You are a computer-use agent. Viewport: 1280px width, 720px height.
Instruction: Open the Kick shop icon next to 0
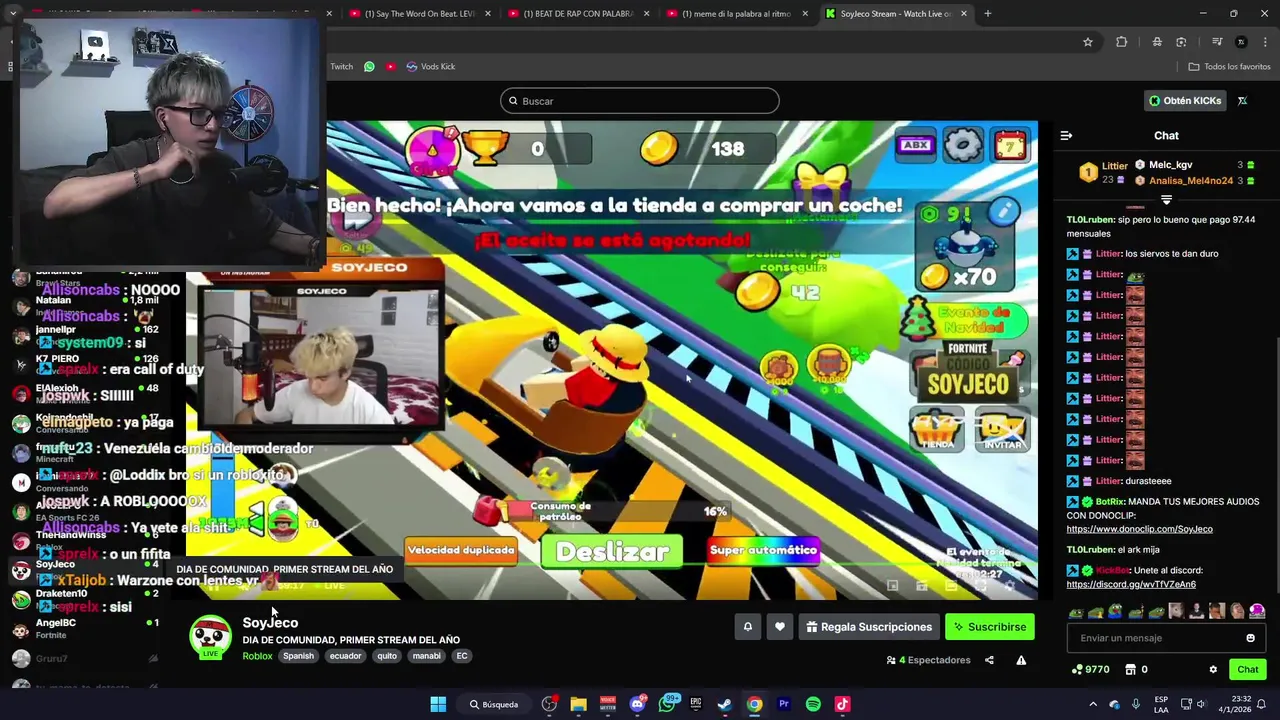1131,670
